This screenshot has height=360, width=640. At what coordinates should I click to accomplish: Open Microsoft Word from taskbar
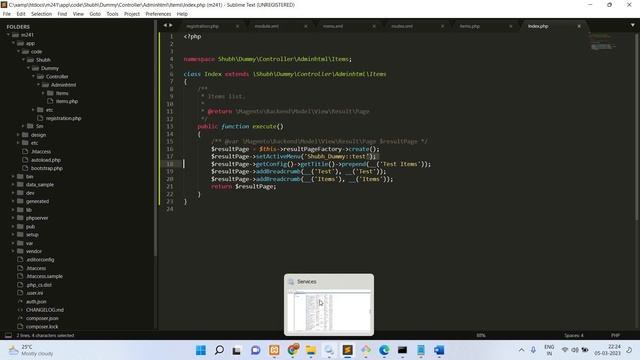tap(439, 350)
